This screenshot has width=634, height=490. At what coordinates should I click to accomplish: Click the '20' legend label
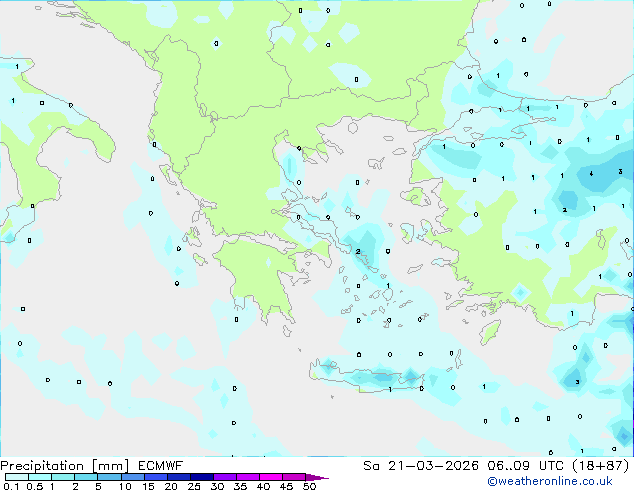point(171,486)
